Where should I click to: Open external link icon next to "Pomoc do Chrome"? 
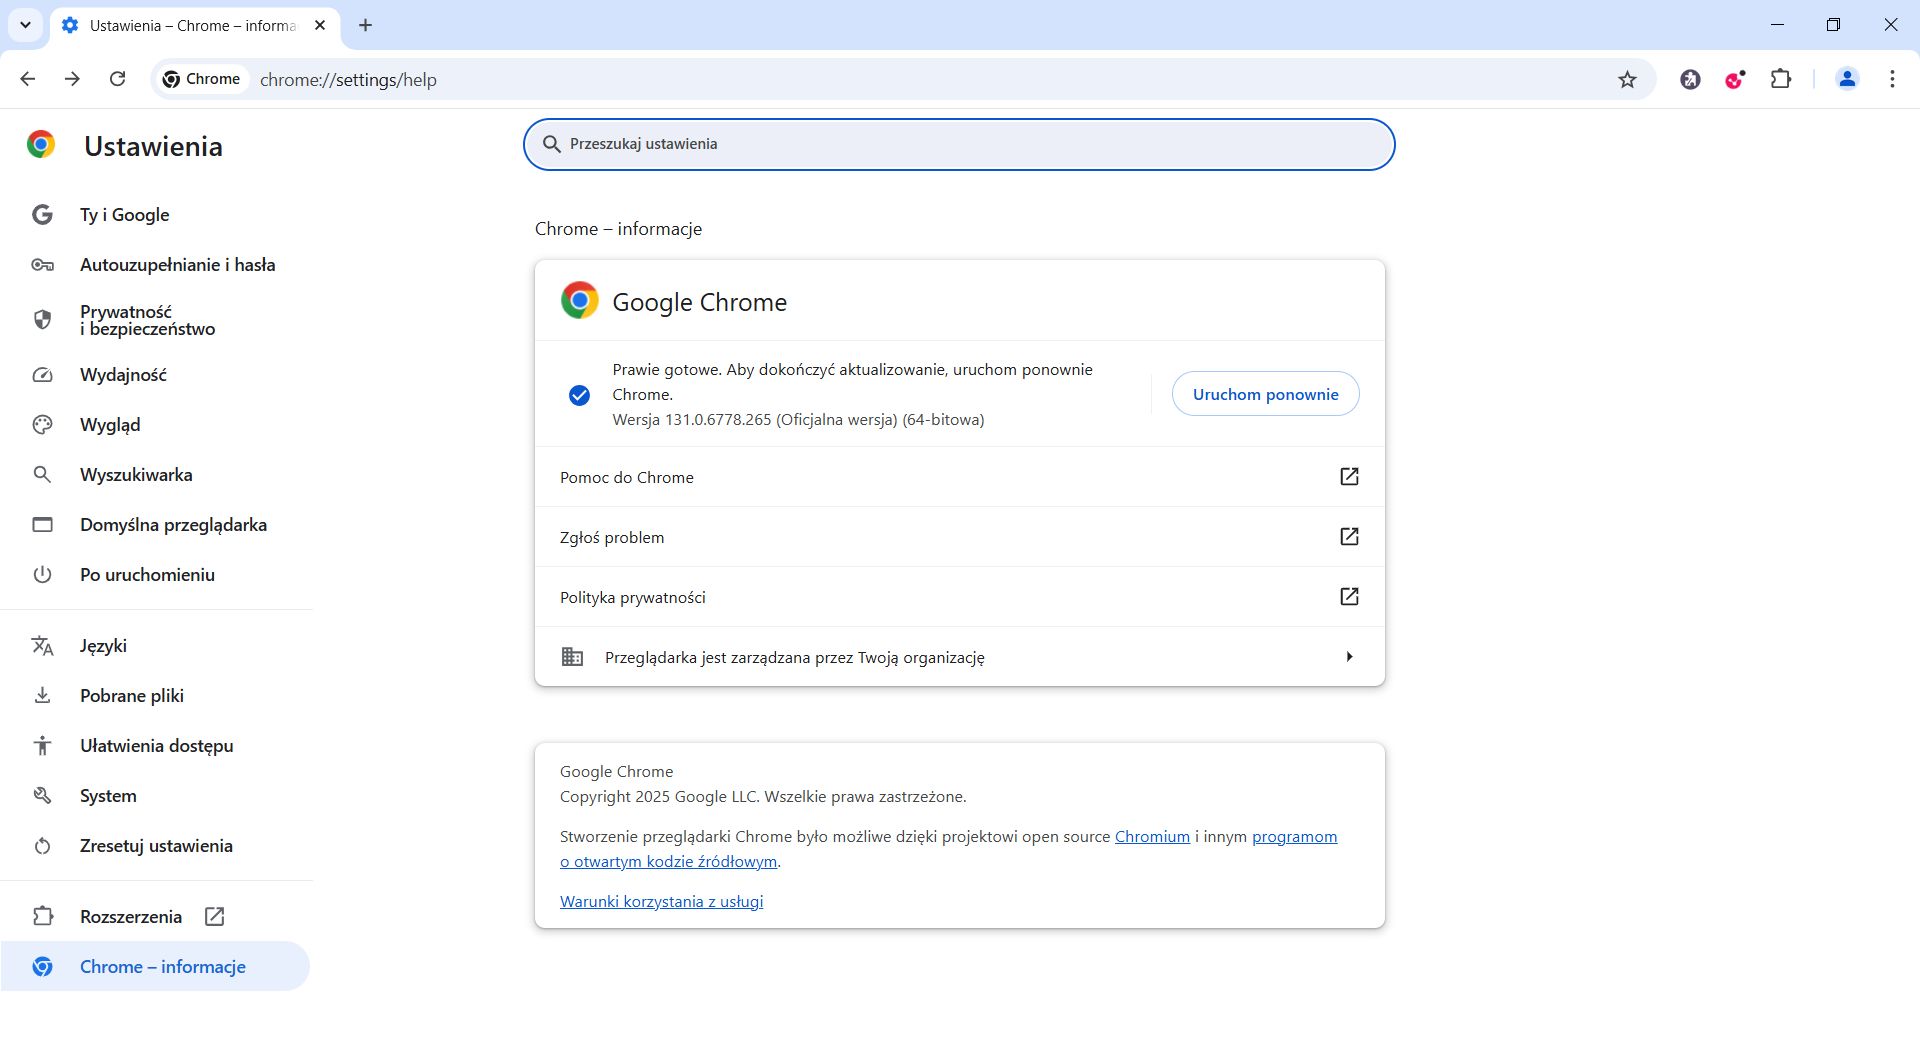coord(1349,477)
